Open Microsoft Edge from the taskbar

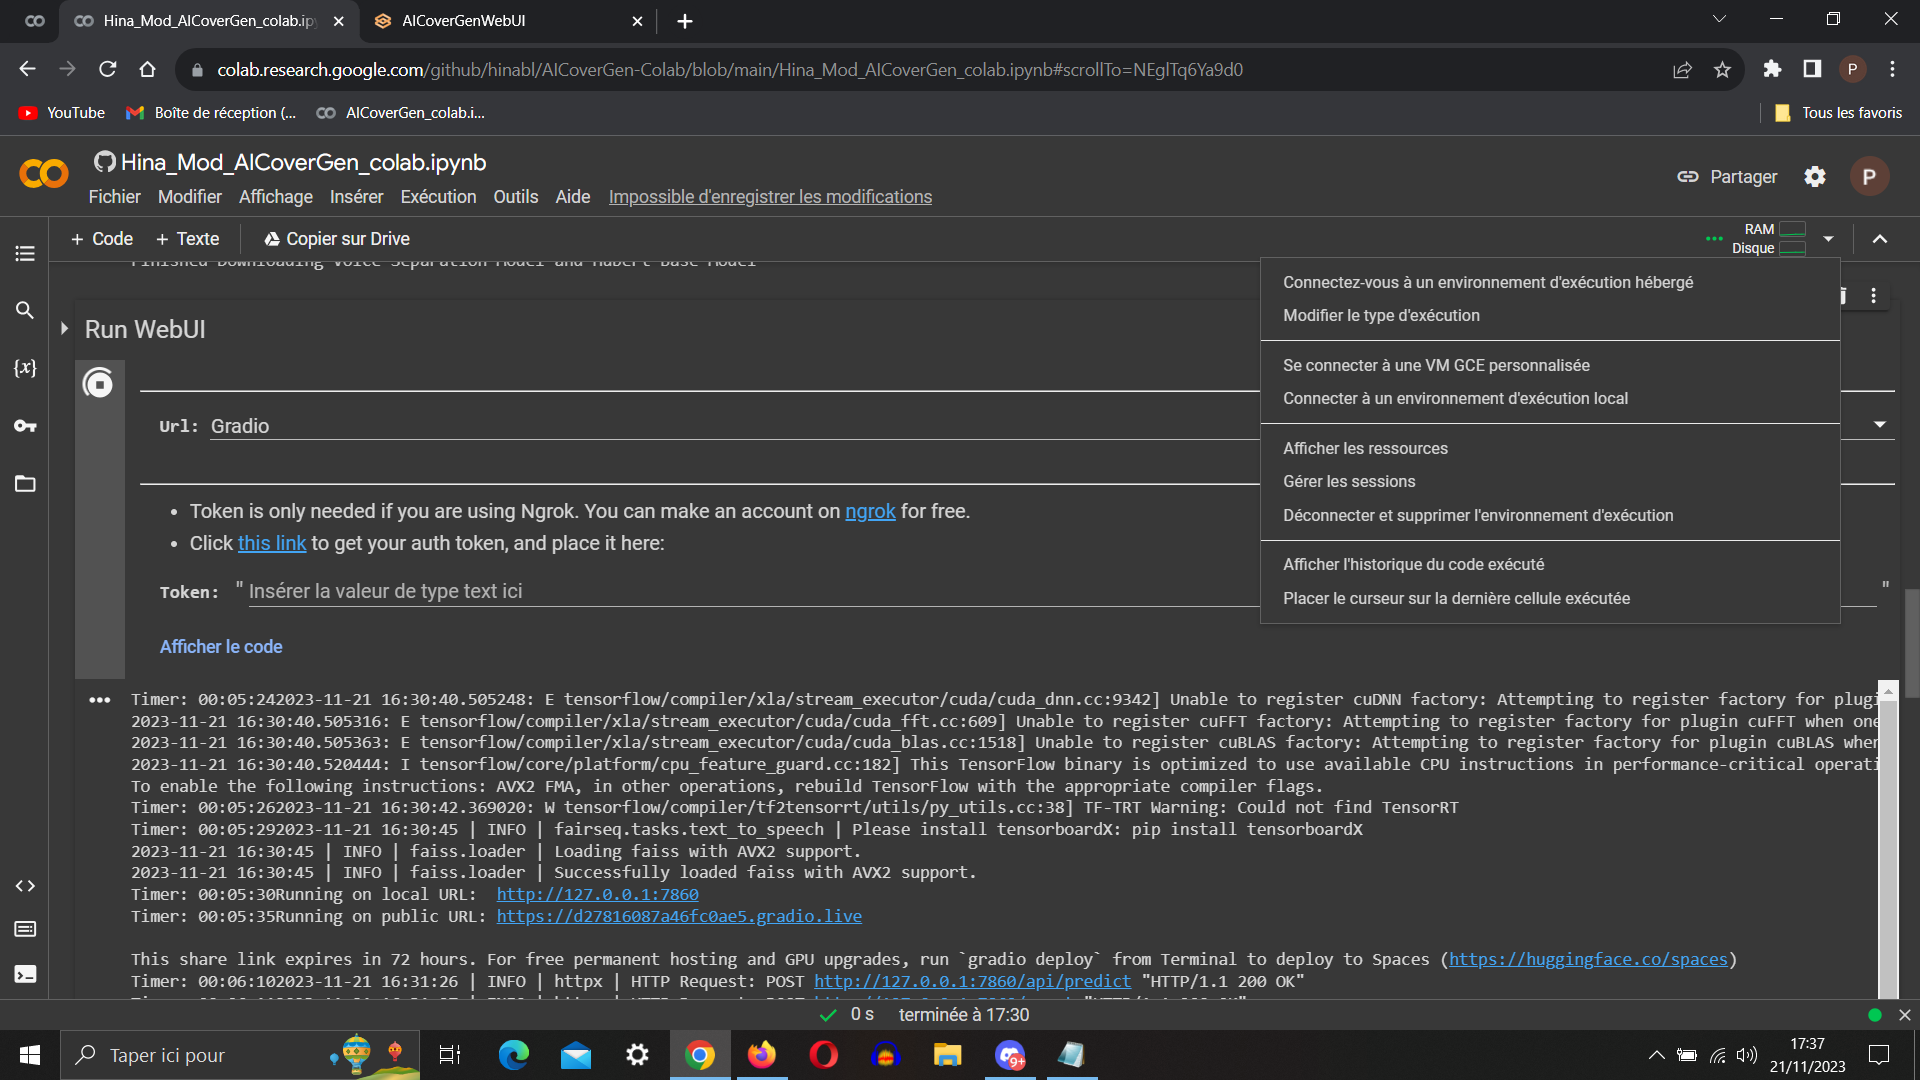(x=514, y=1055)
